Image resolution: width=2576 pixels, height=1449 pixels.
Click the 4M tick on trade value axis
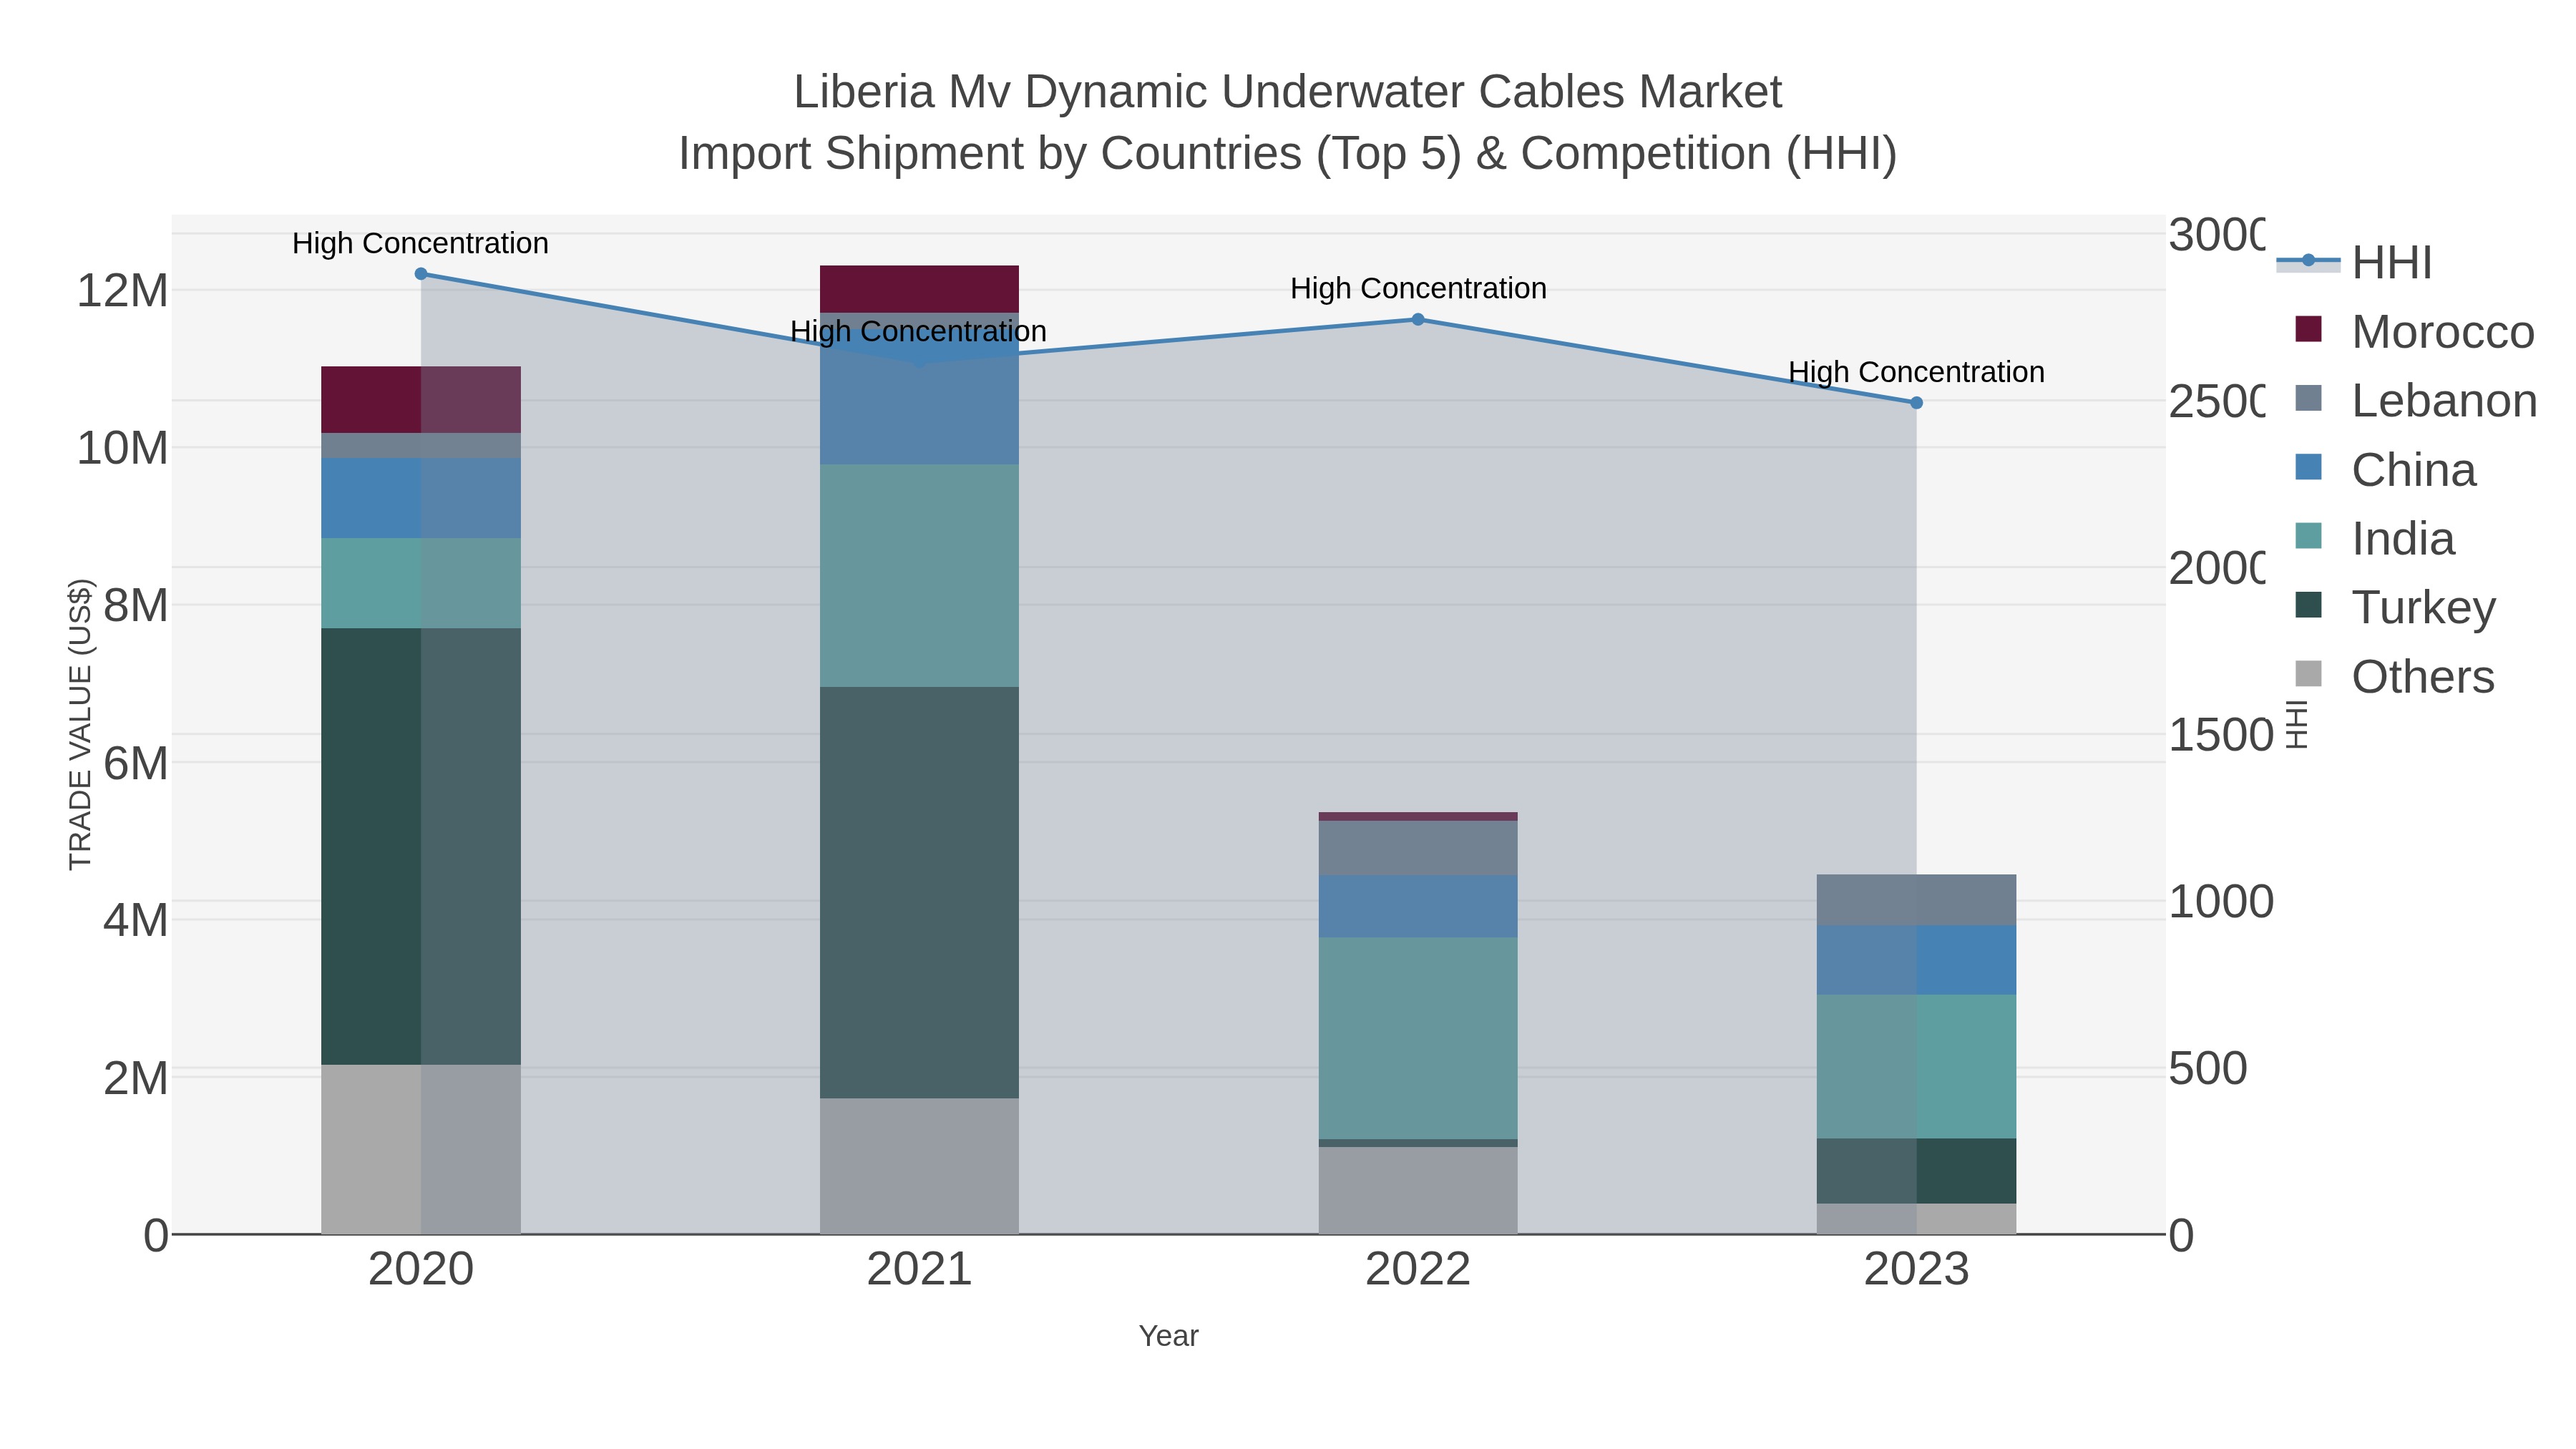click(135, 920)
